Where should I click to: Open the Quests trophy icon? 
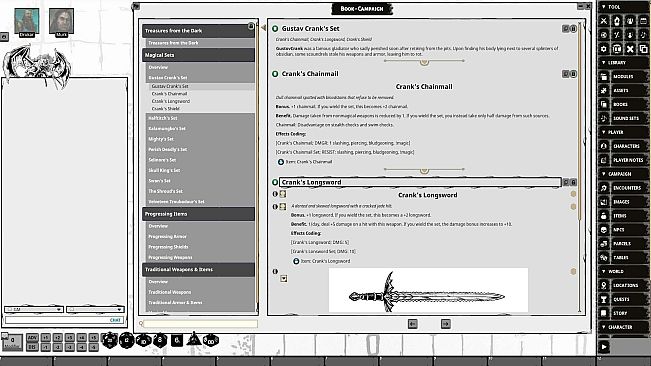604,299
